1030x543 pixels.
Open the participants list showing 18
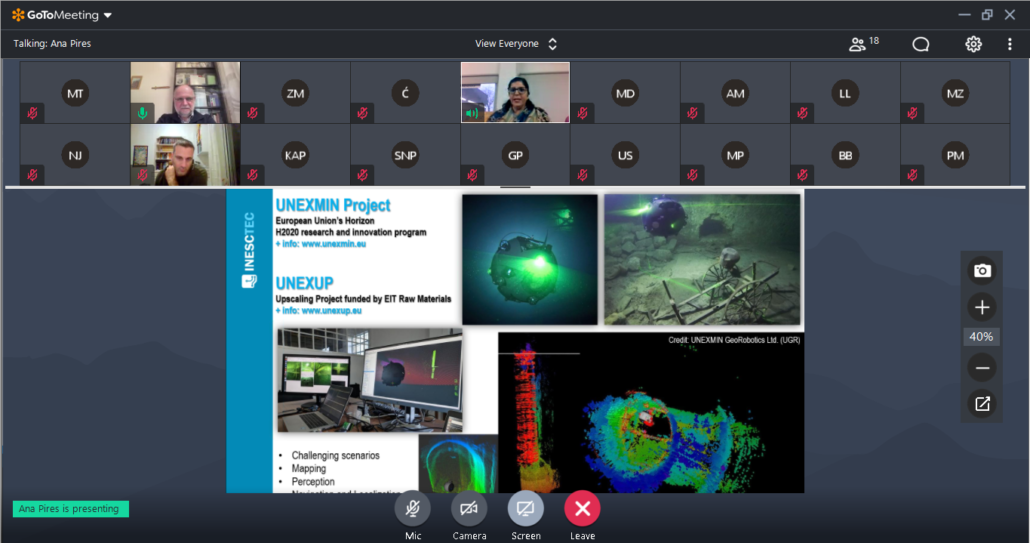click(x=863, y=43)
